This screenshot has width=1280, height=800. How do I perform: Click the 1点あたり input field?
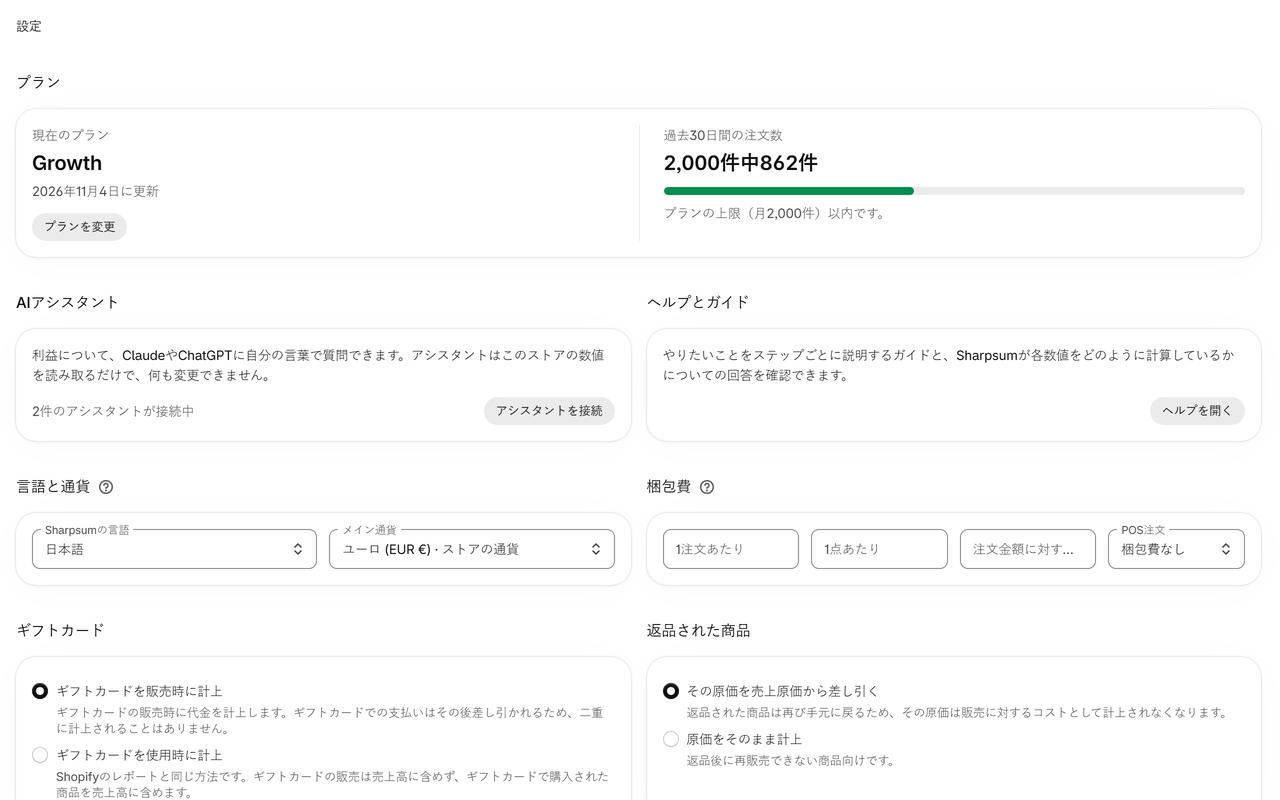coord(879,549)
